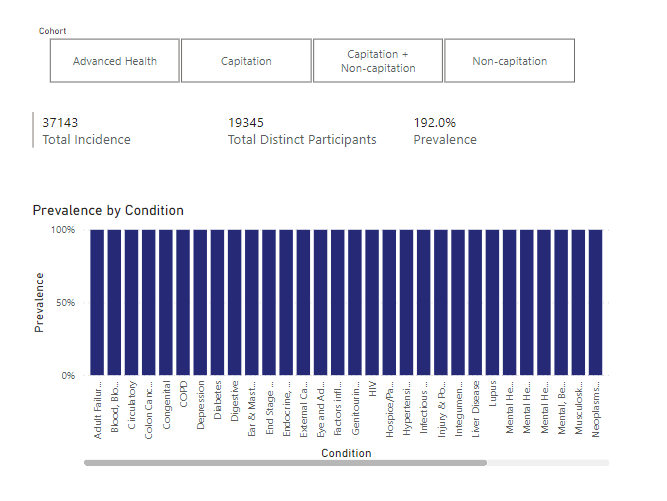Select the Adult Failur... bar

coord(97,302)
